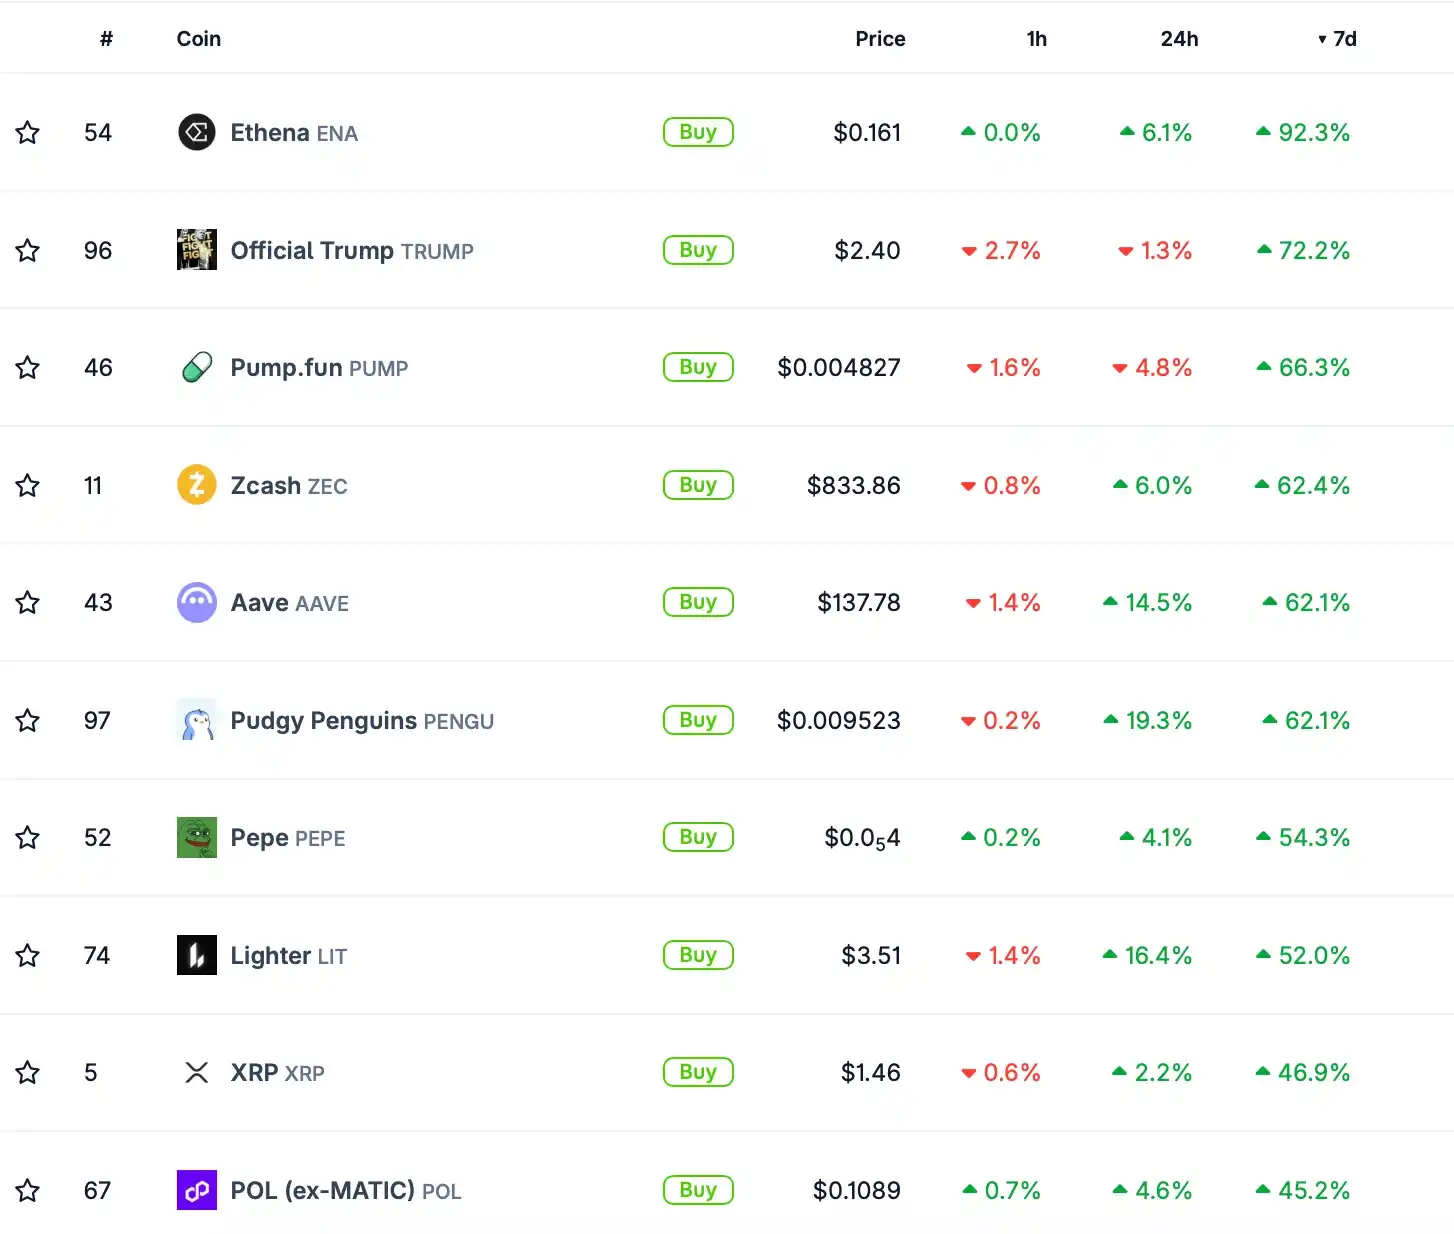1454x1234 pixels.
Task: Click the Zcash yellow logo icon
Action: [x=197, y=485]
